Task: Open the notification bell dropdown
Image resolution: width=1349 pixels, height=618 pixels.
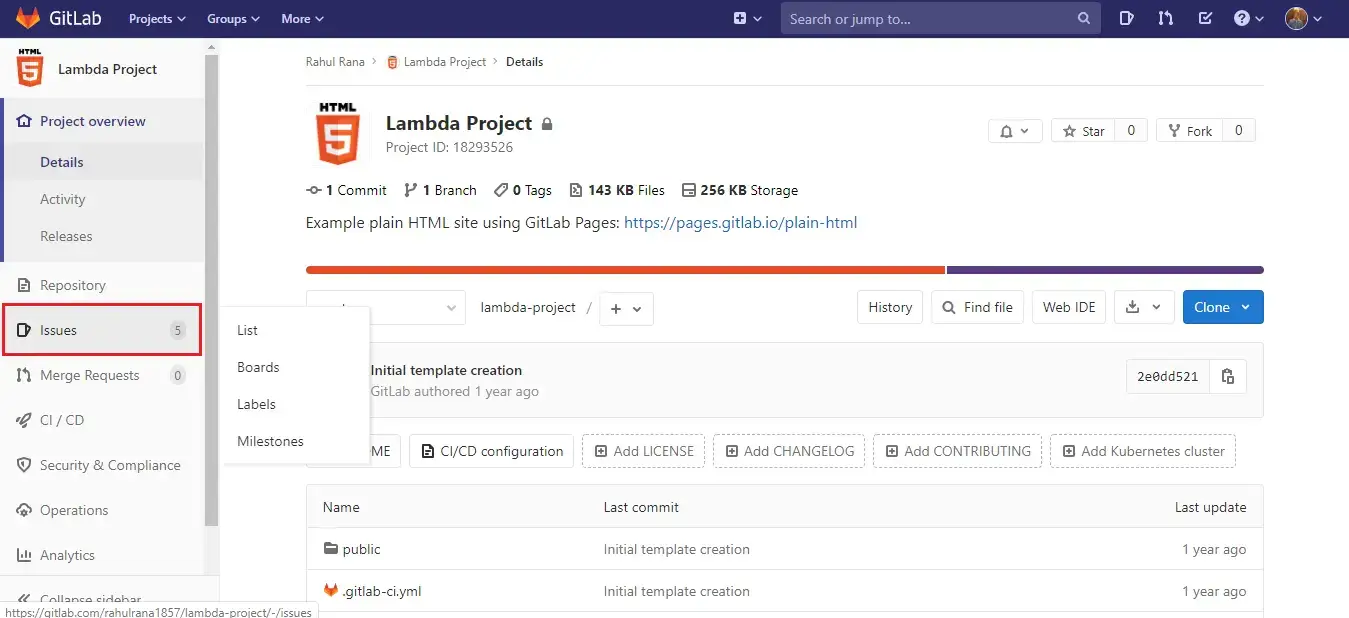Action: [x=1015, y=131]
